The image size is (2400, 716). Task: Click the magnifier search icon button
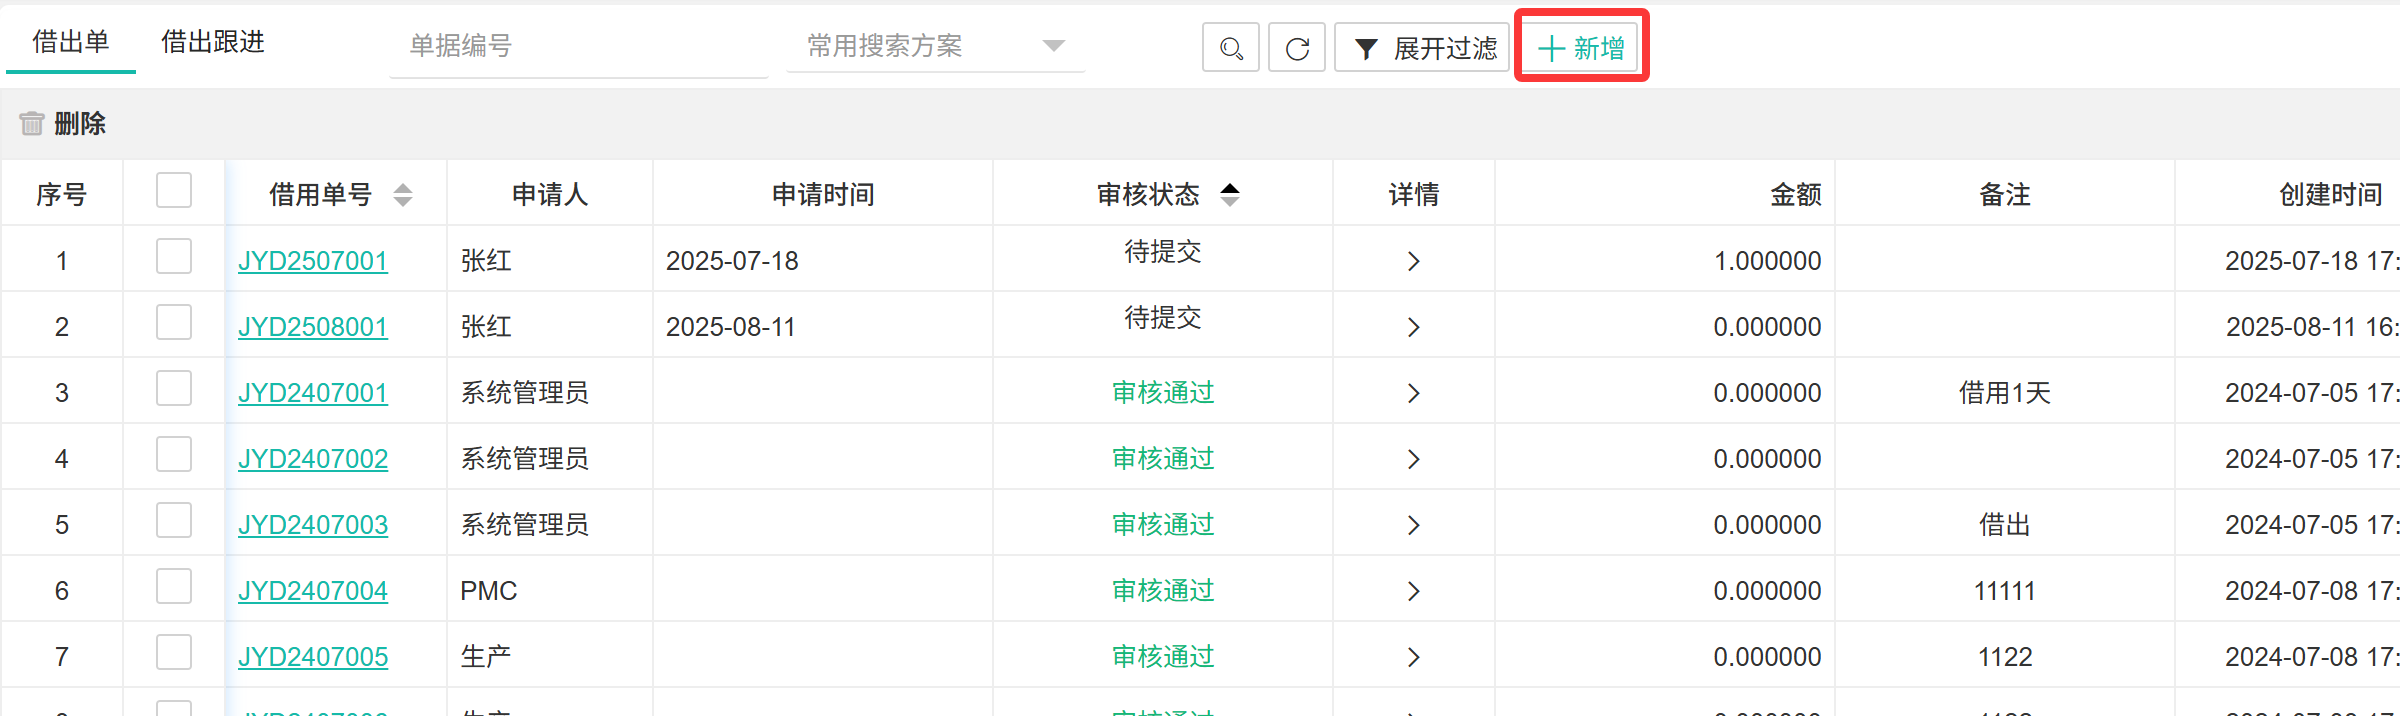click(x=1230, y=48)
